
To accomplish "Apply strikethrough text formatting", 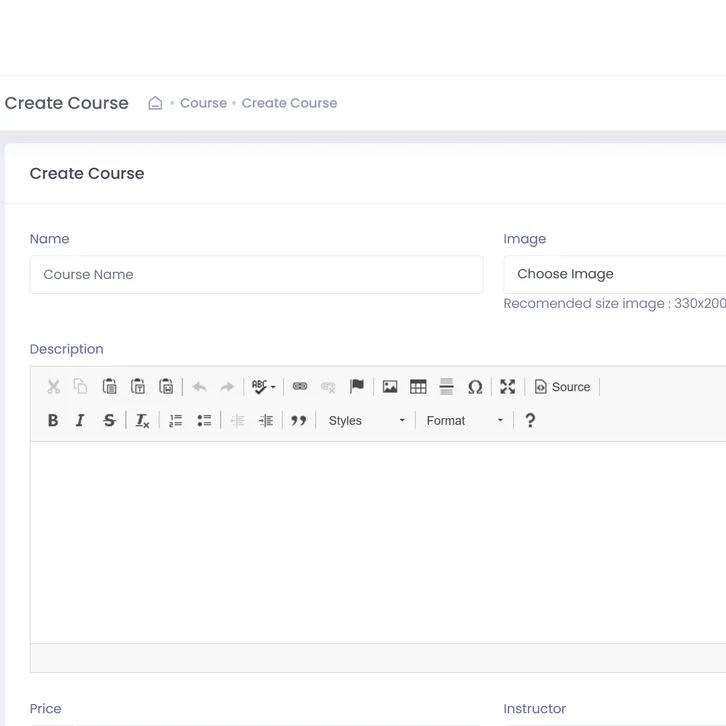I will click(x=109, y=421).
